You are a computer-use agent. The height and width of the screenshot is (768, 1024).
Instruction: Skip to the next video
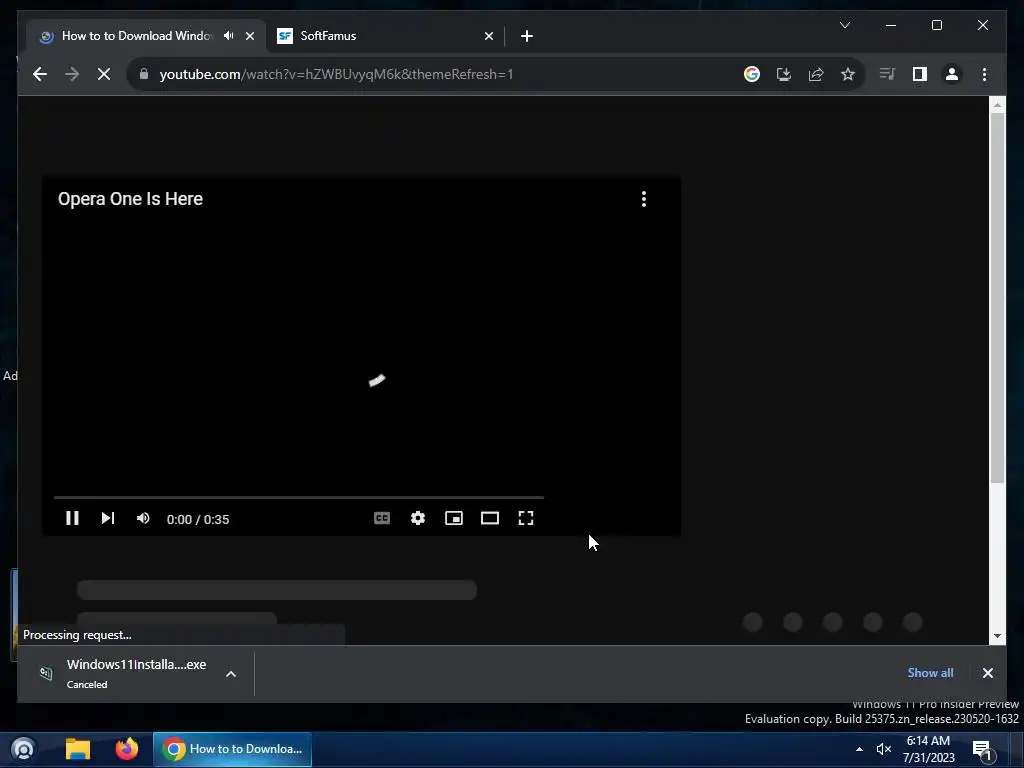click(108, 519)
